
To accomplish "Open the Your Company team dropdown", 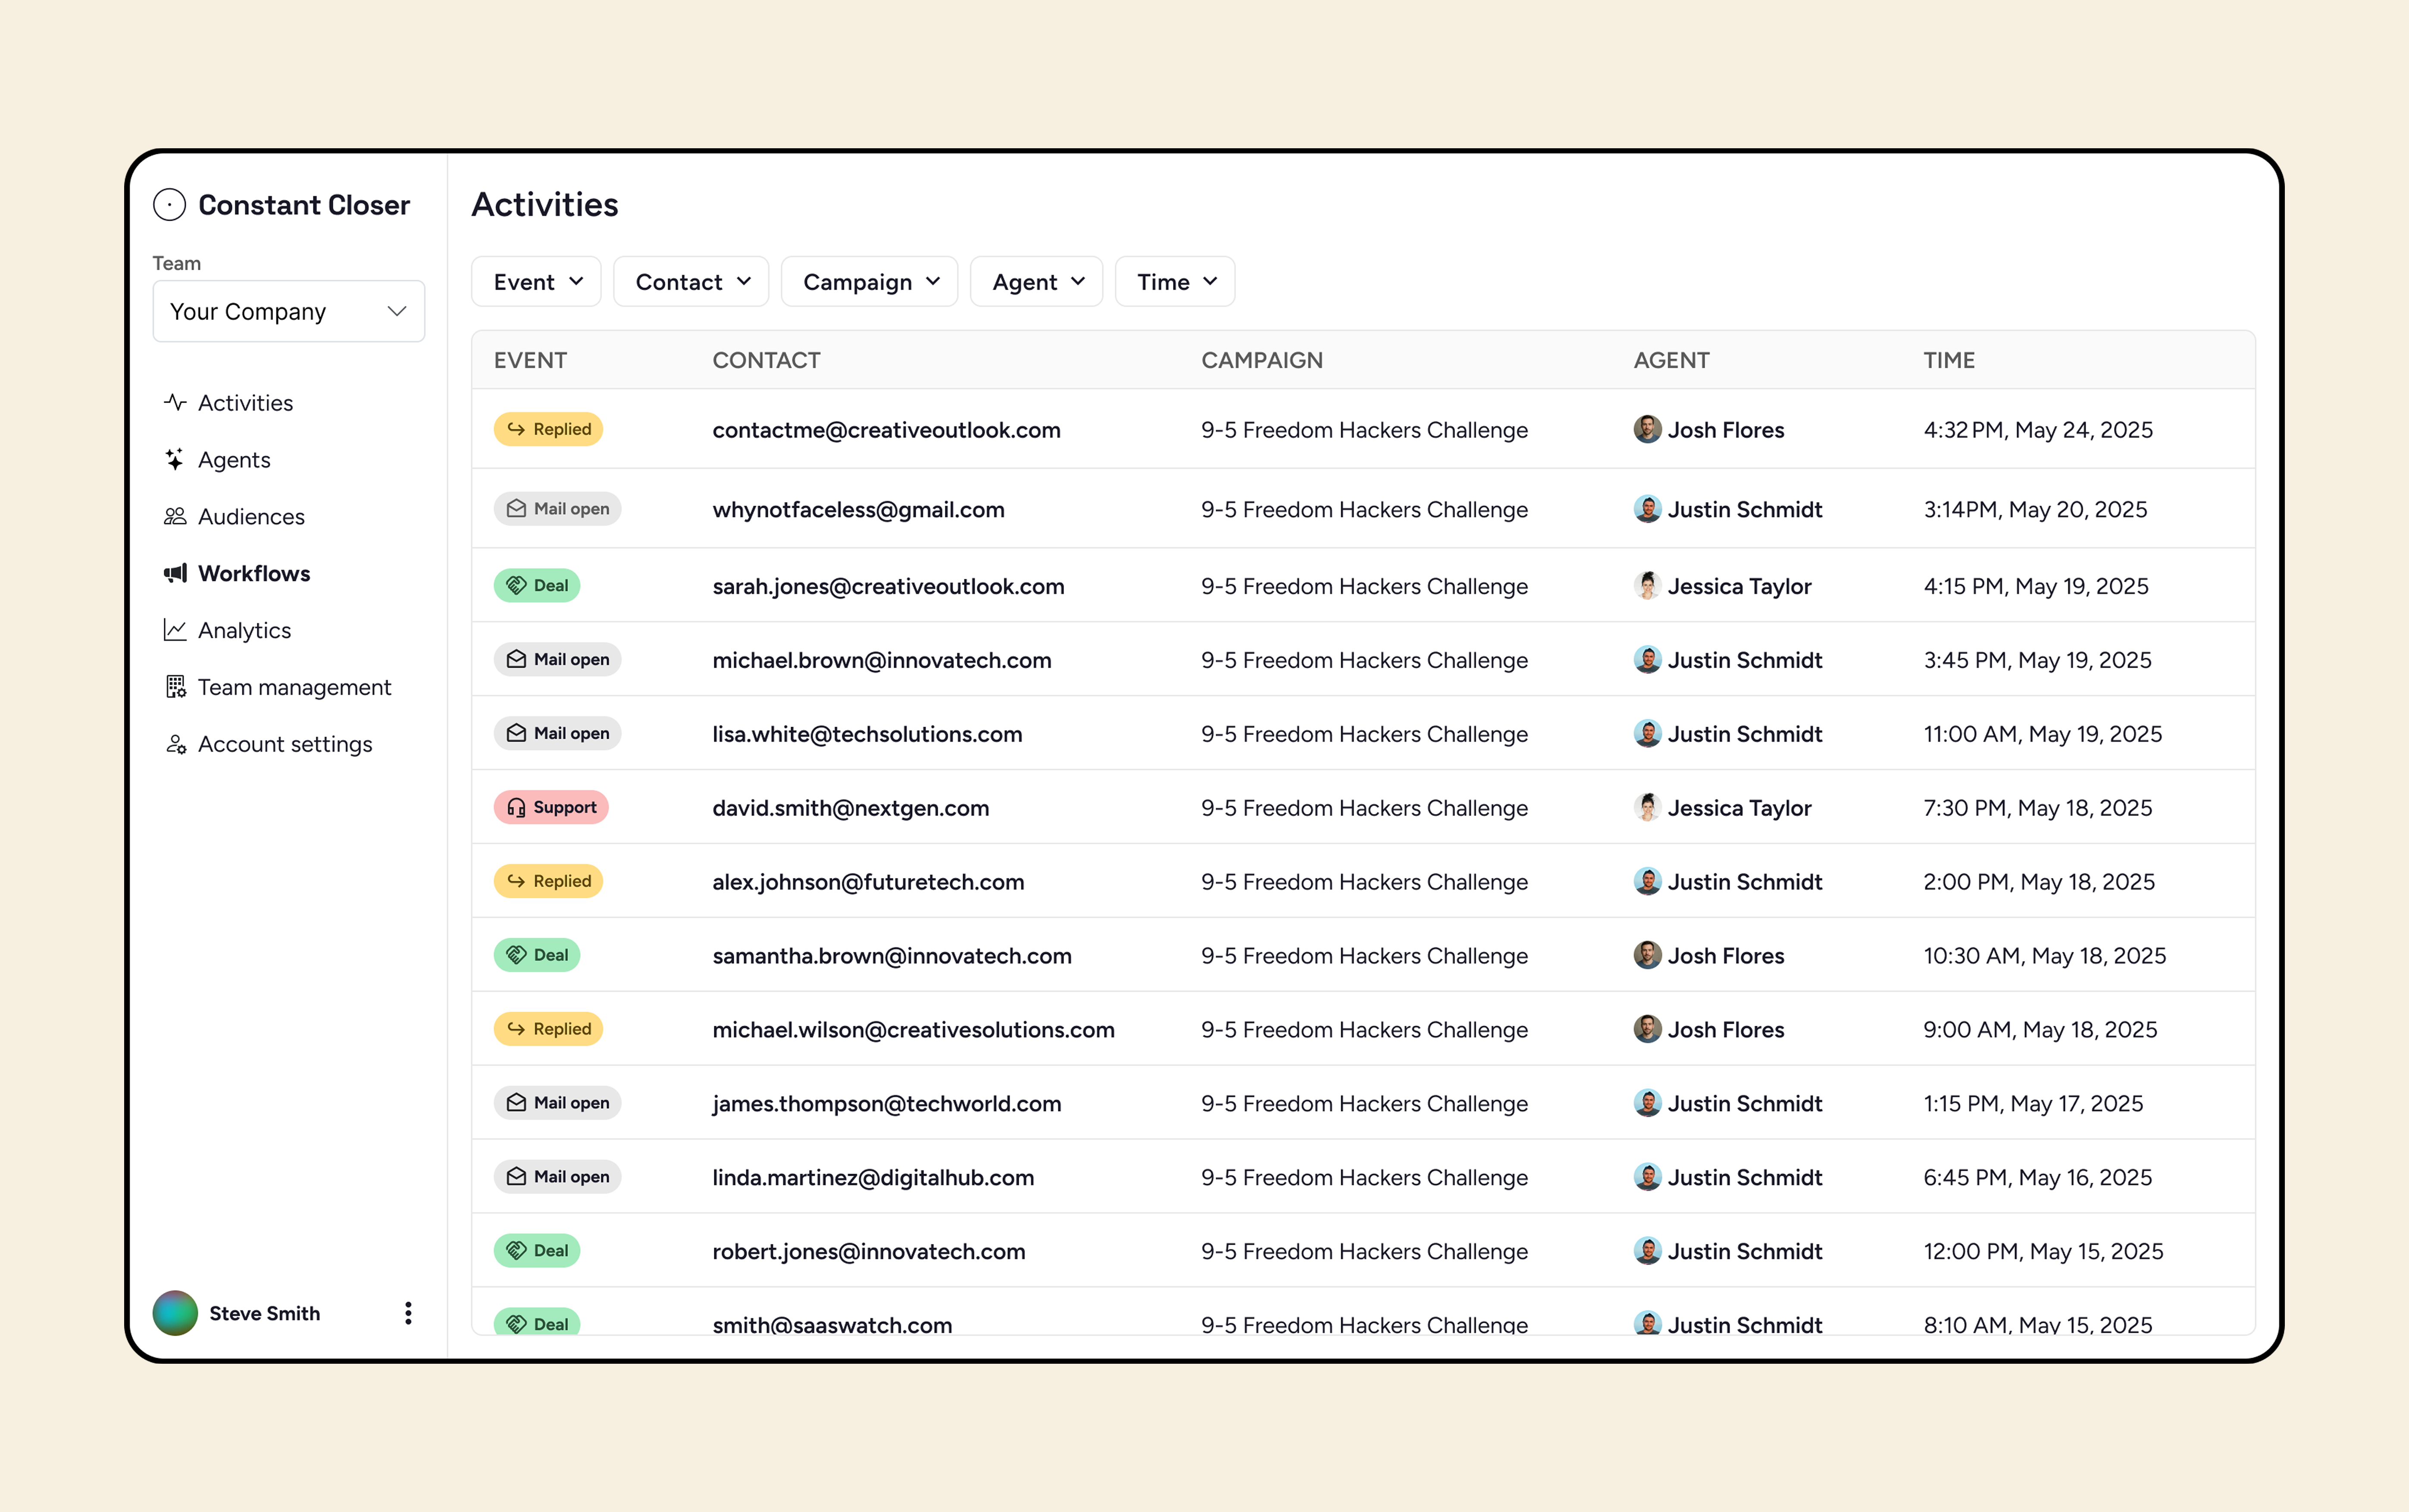I will click(288, 311).
